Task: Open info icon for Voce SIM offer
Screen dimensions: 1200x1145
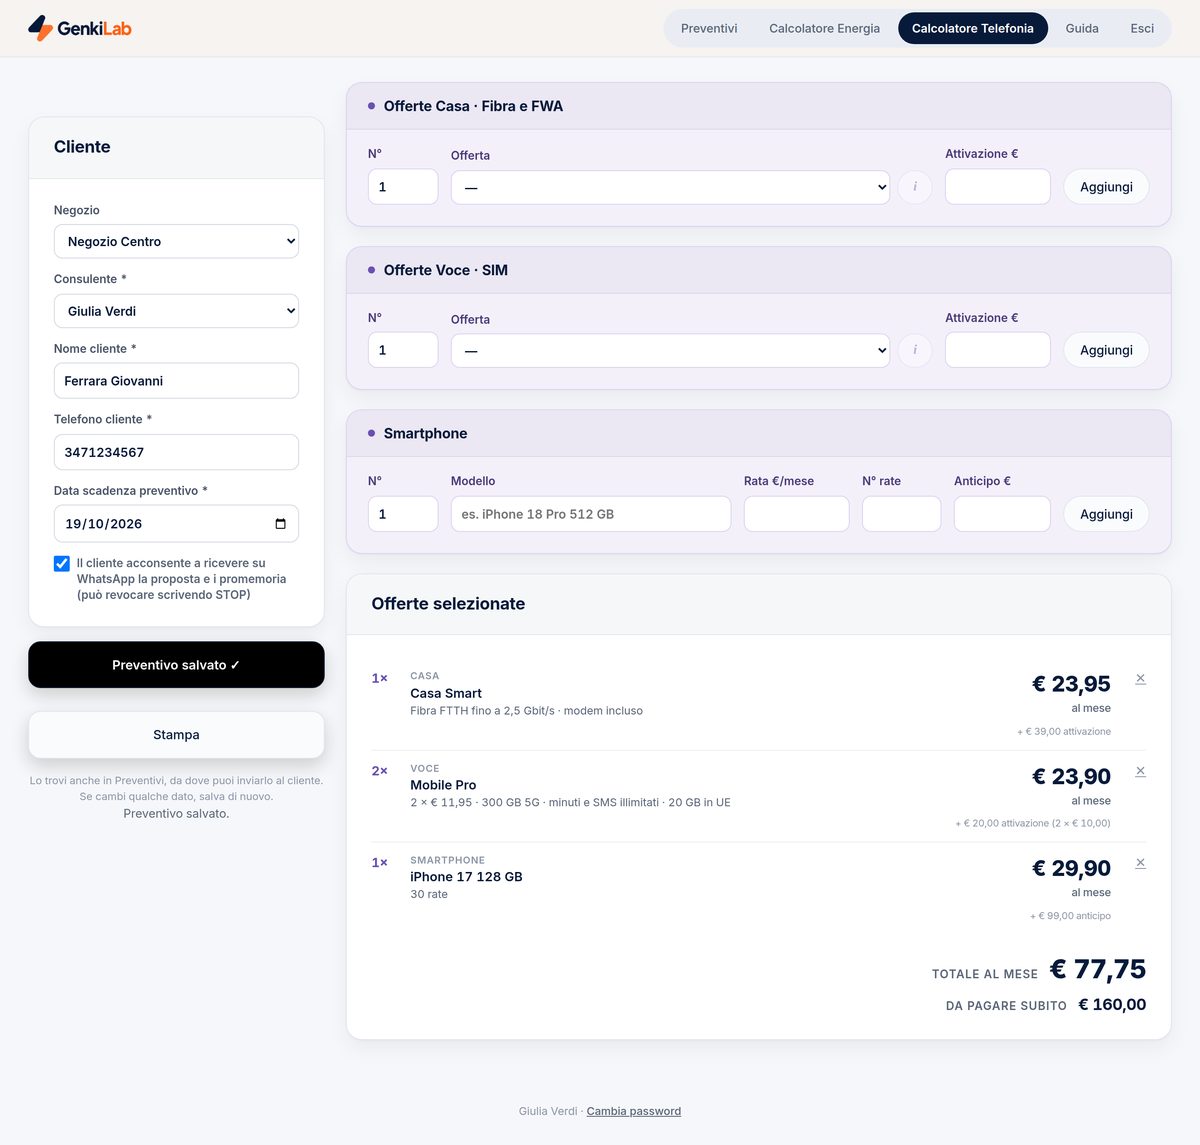Action: pos(915,350)
